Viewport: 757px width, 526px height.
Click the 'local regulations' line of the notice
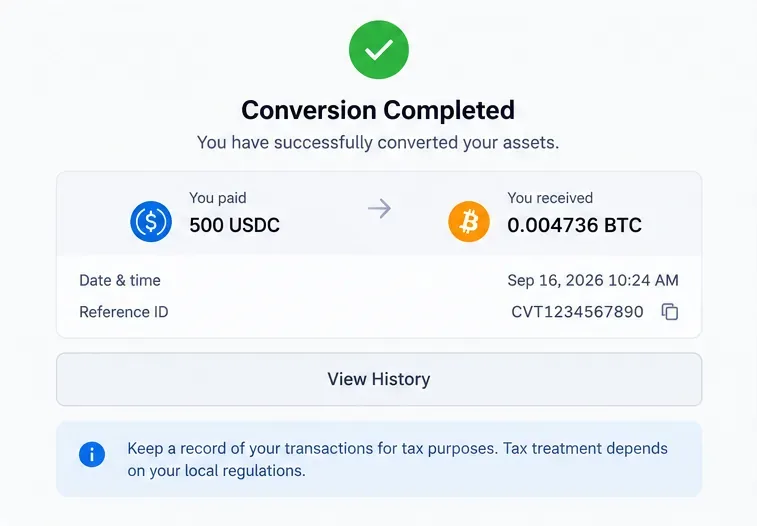[x=216, y=471]
